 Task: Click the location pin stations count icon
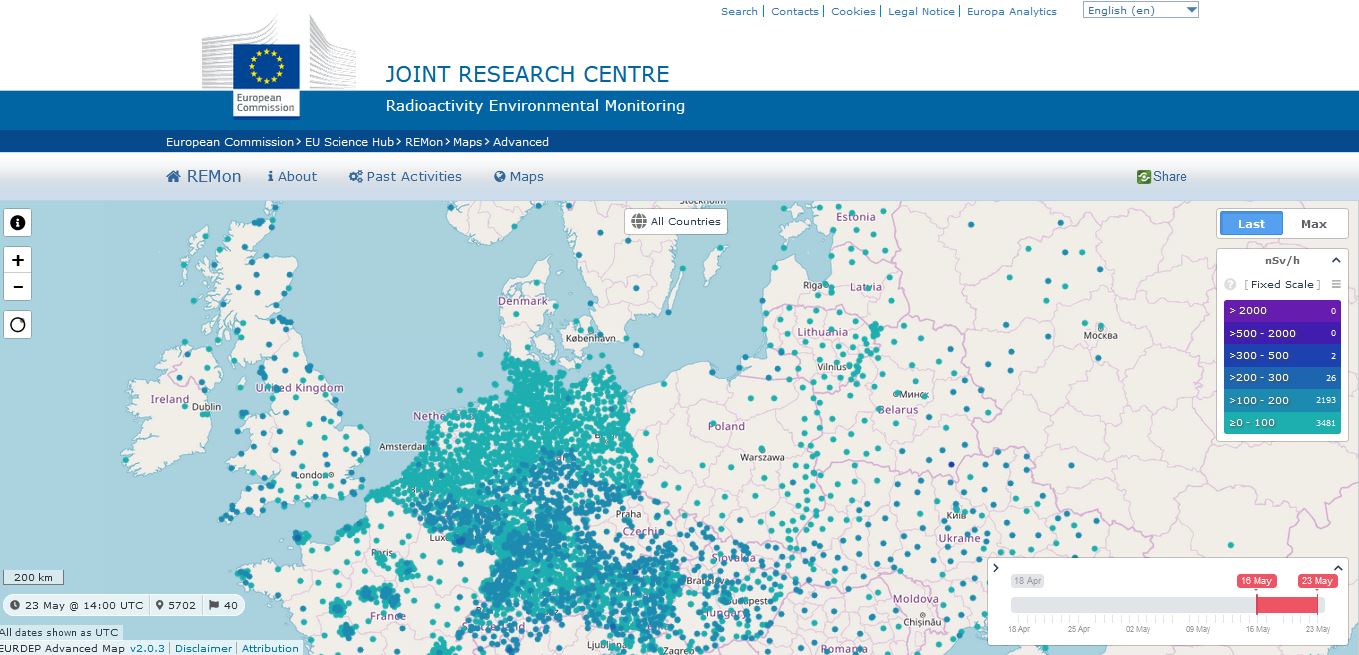(x=160, y=605)
